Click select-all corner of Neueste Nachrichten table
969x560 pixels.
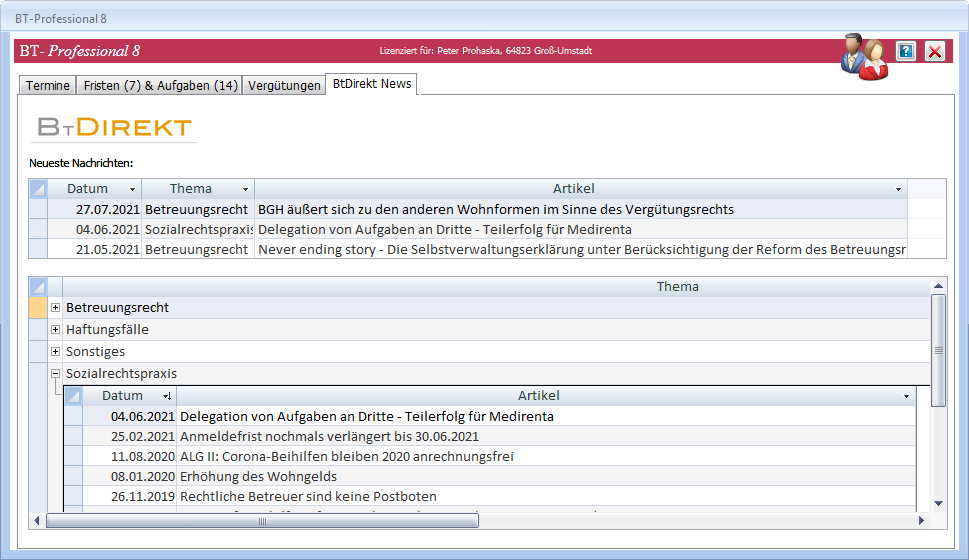click(38, 189)
